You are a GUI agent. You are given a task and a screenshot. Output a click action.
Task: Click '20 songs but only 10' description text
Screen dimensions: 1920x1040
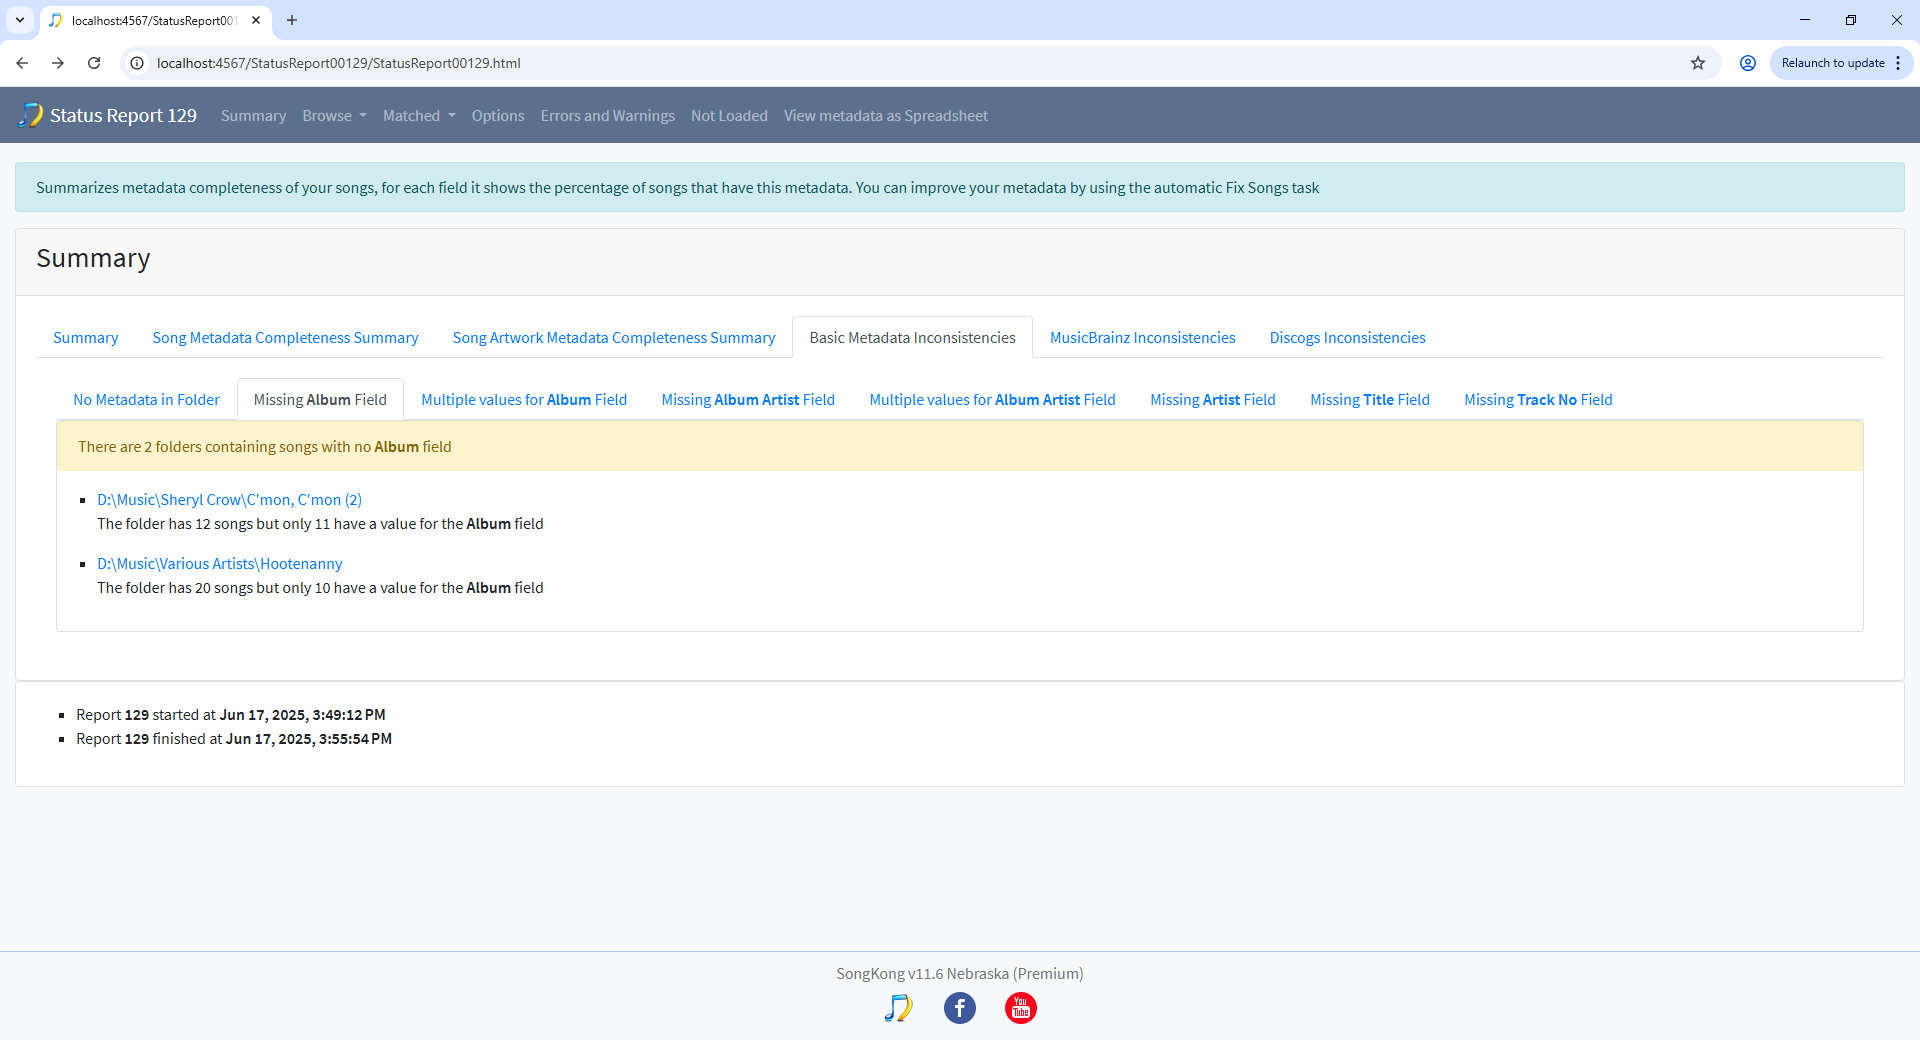point(320,588)
